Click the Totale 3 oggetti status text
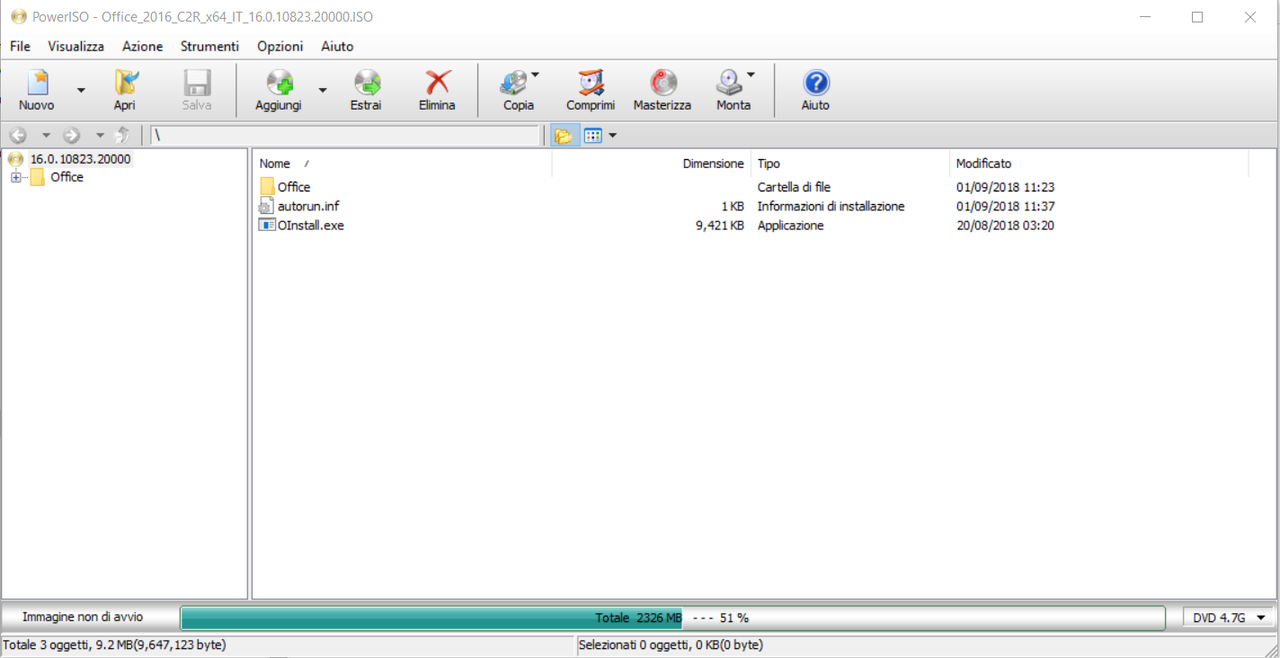Screen dimensions: 1280x658 pos(115,645)
